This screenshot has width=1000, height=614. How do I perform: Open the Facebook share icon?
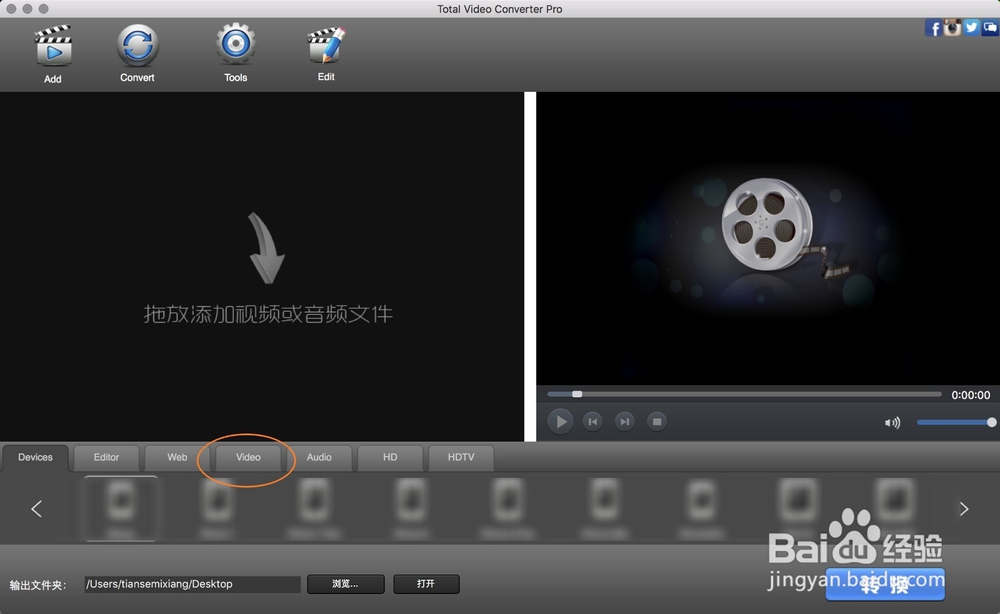[933, 28]
